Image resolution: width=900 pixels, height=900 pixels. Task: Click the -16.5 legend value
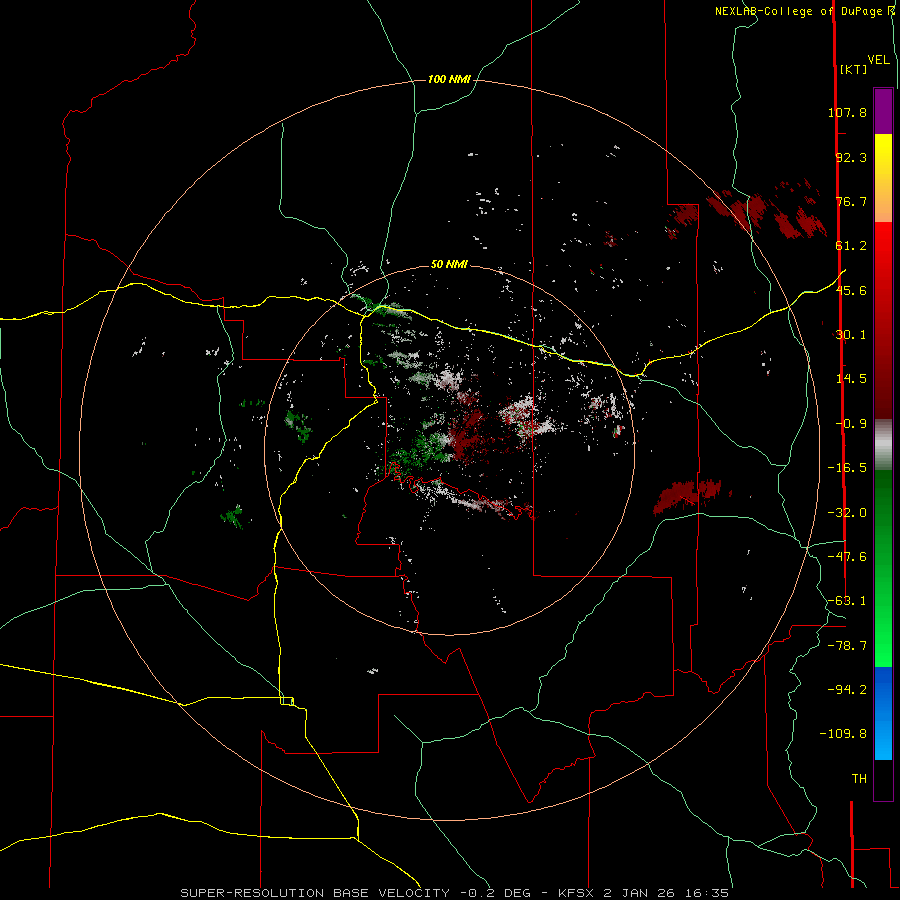[847, 468]
